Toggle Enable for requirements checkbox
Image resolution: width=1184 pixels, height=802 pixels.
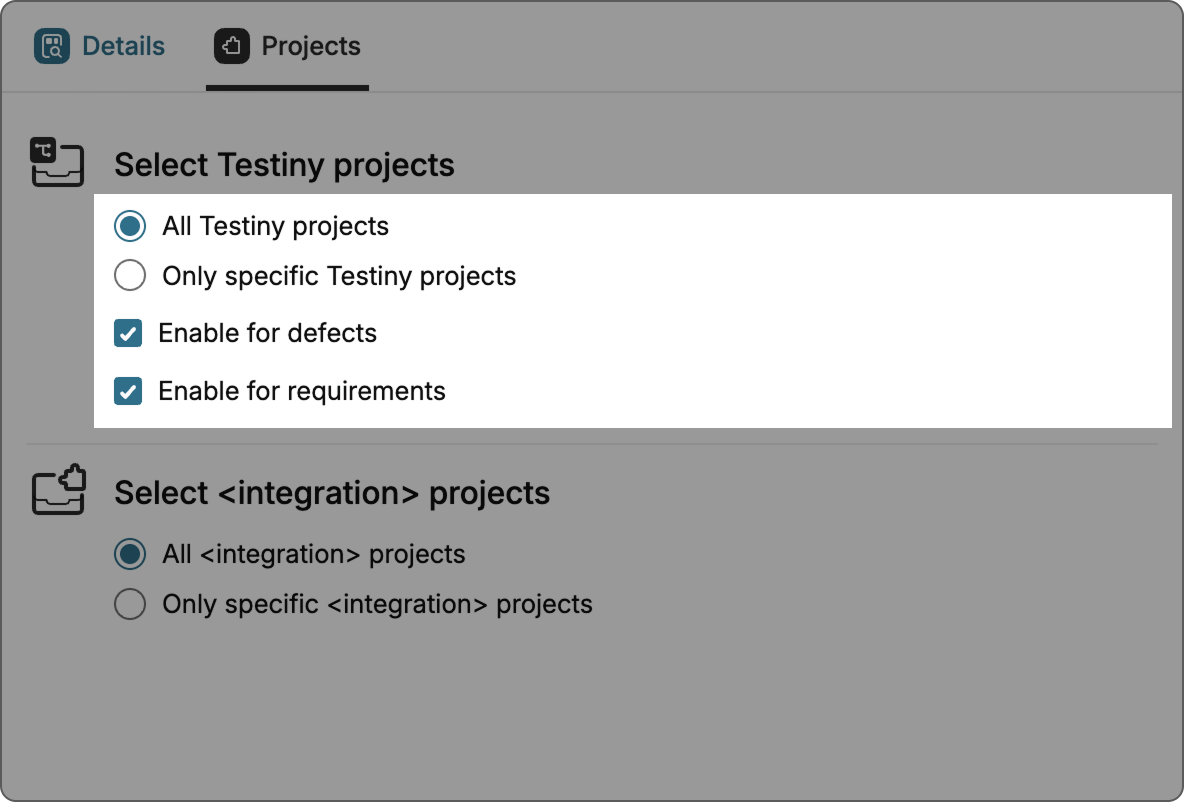point(128,390)
